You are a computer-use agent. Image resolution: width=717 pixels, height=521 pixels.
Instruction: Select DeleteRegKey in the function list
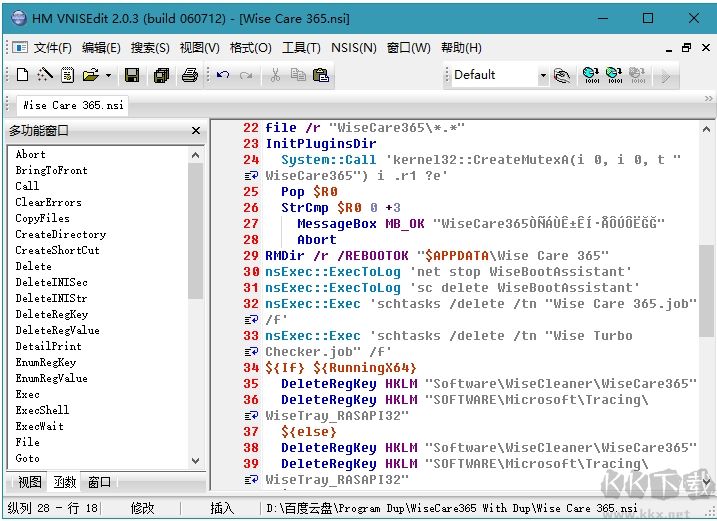(x=51, y=314)
